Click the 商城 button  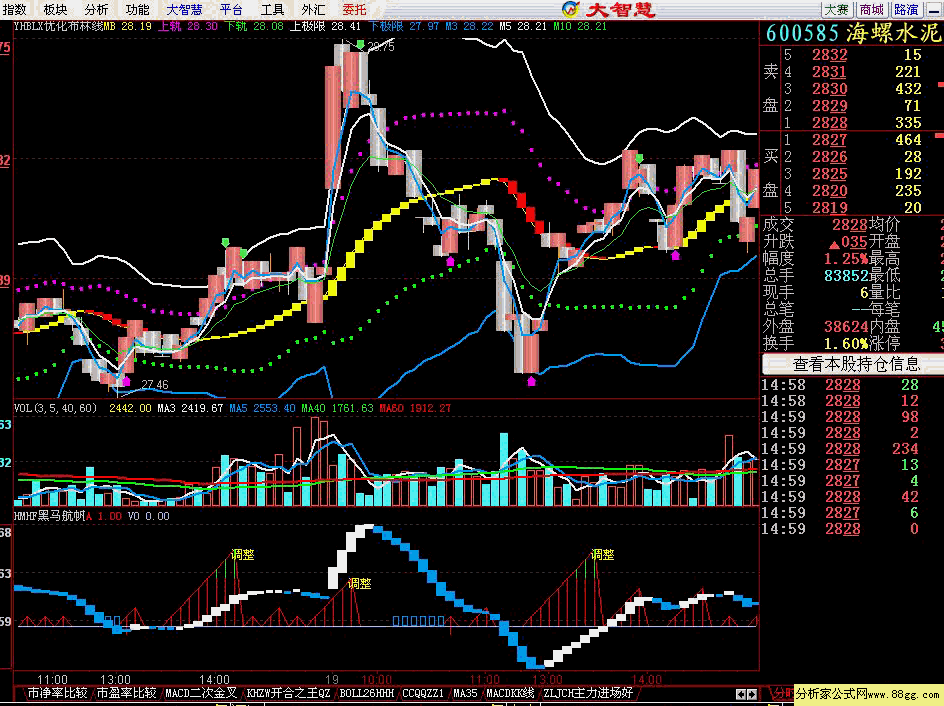coord(872,10)
